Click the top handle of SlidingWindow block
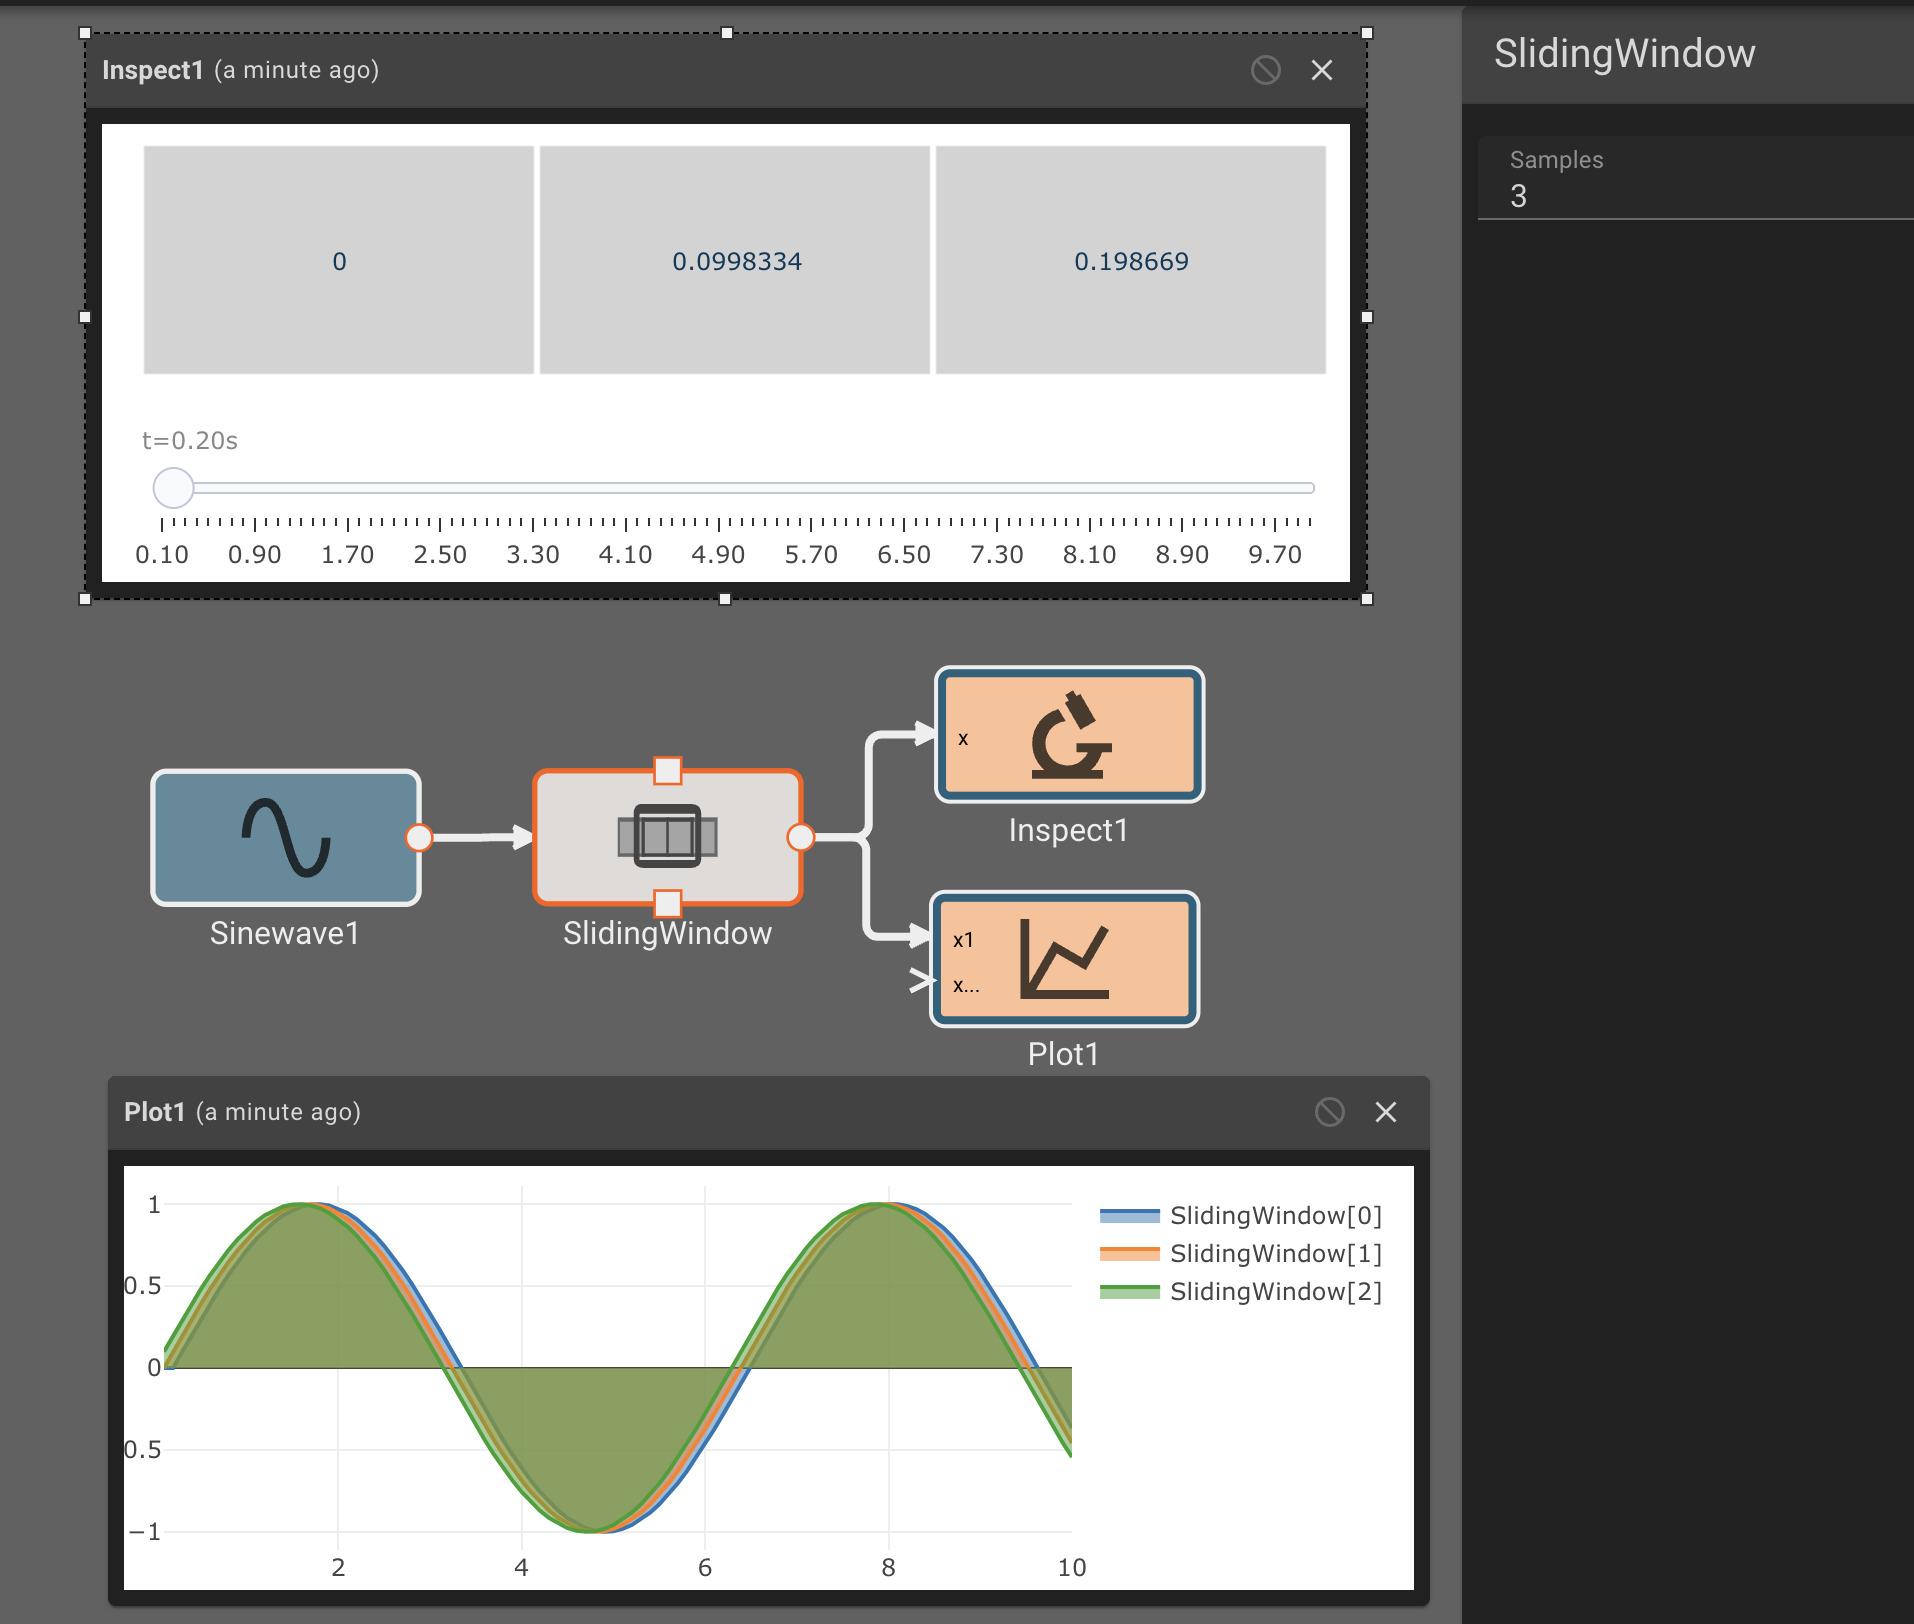1914x1624 pixels. [x=668, y=770]
